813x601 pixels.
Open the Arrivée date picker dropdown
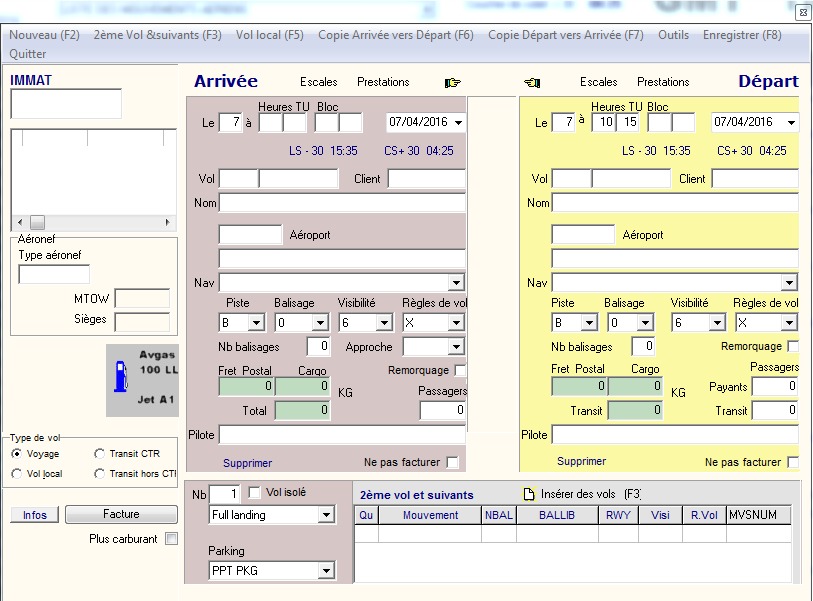point(458,123)
